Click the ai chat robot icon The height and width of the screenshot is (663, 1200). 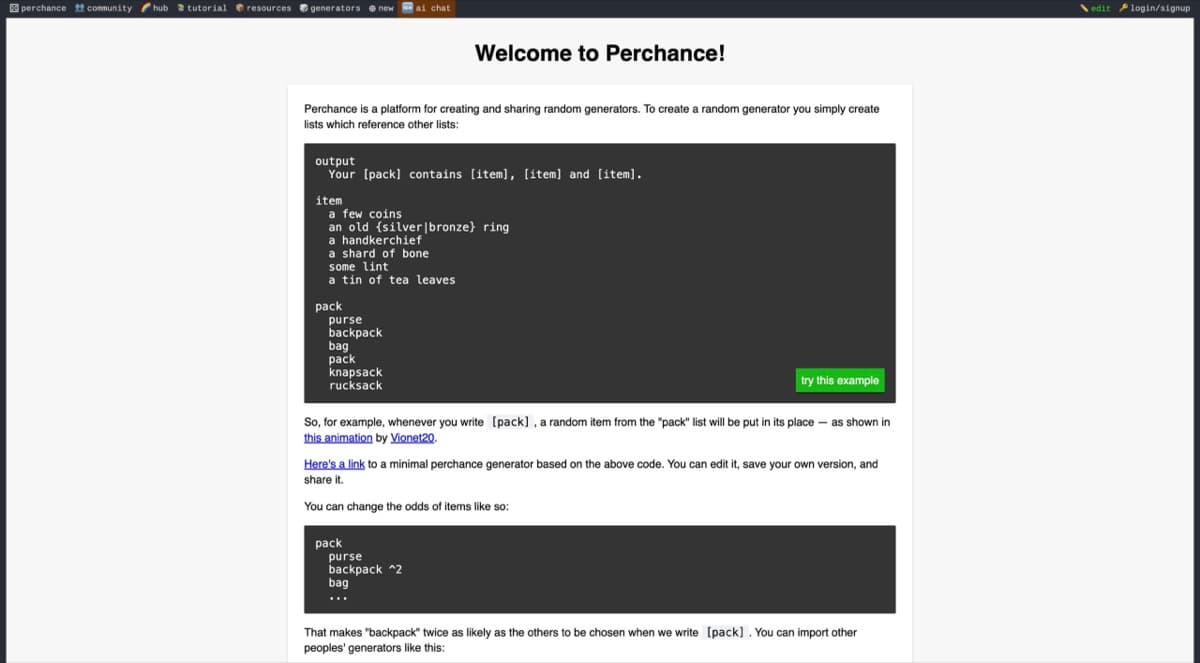(408, 8)
